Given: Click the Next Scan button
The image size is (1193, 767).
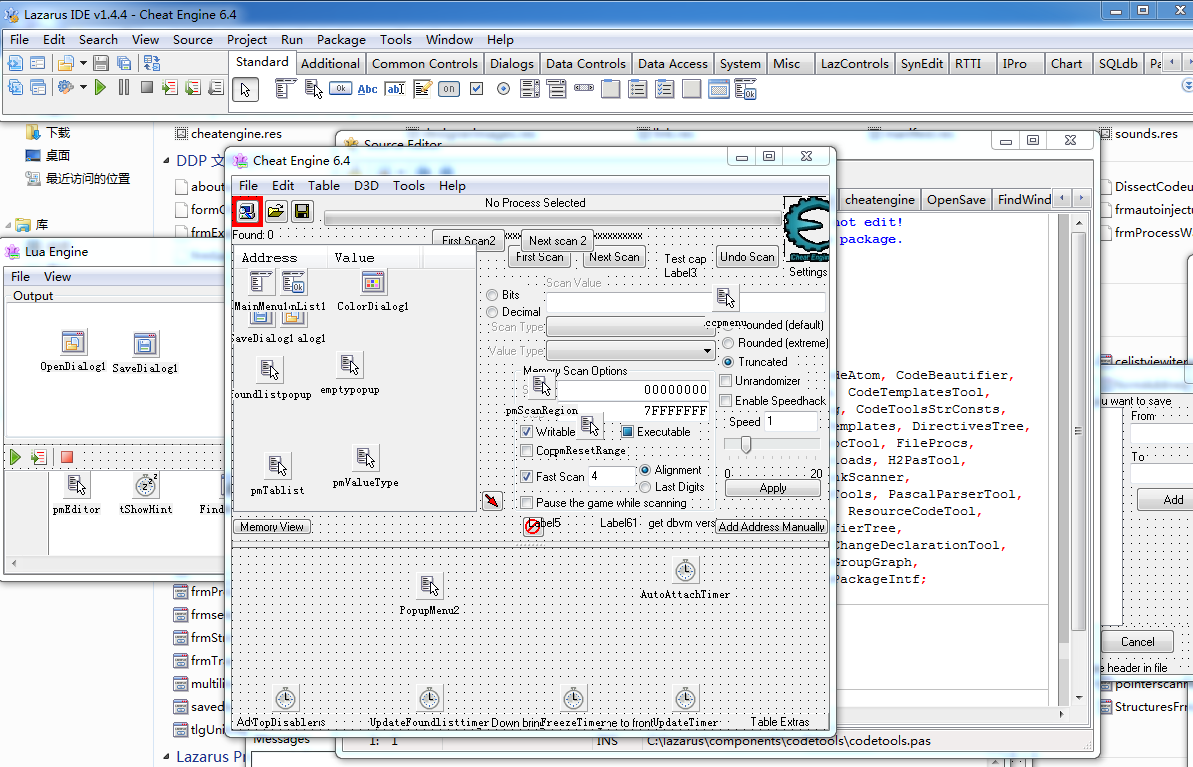Looking at the screenshot, I should 614,257.
